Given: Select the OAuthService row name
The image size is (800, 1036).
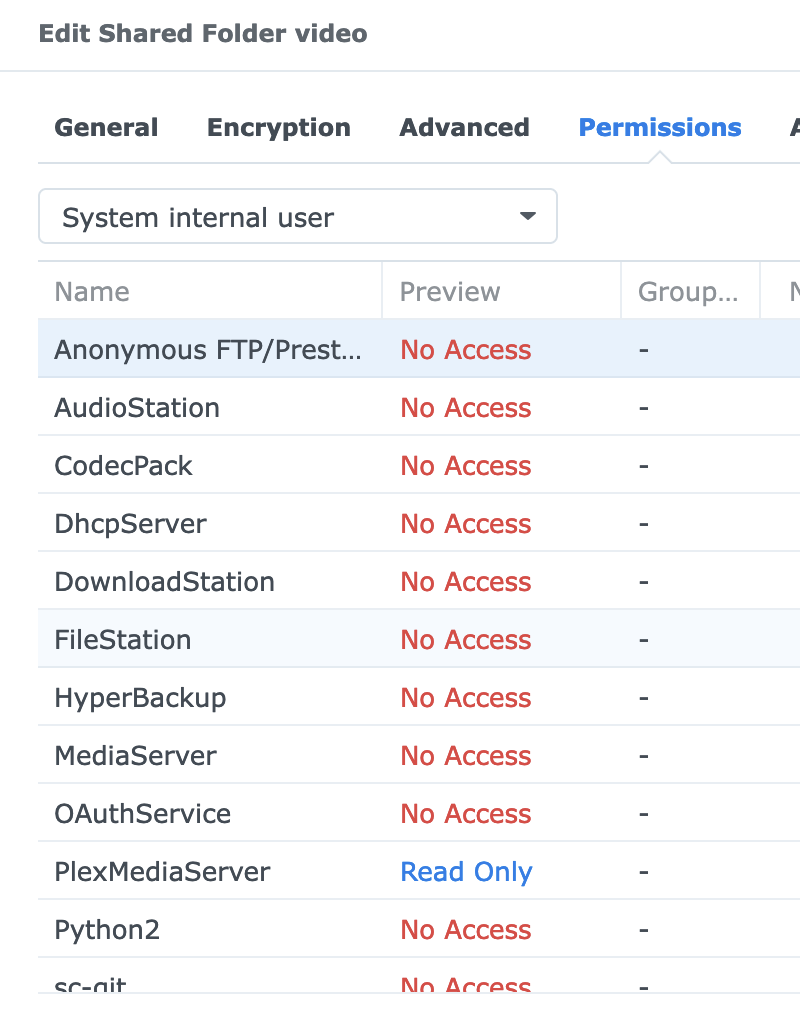Looking at the screenshot, I should [143, 814].
